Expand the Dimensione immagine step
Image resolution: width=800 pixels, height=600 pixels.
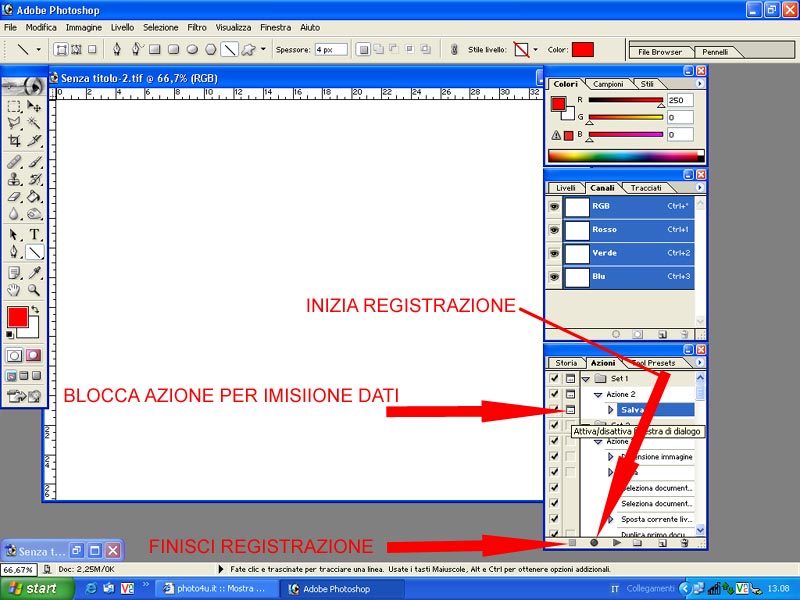tap(612, 457)
